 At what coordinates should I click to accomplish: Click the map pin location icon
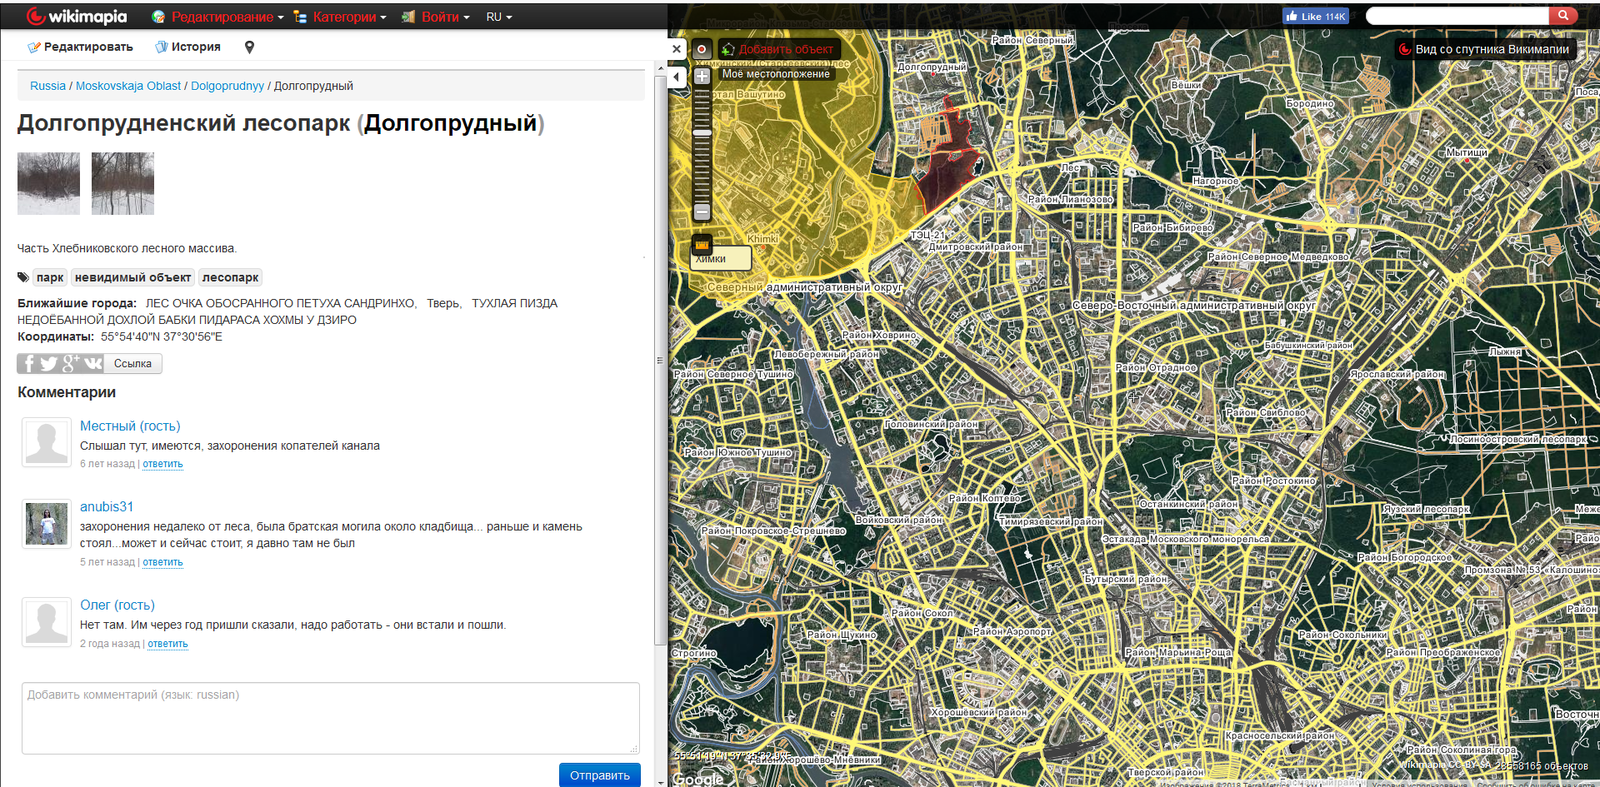click(x=249, y=47)
